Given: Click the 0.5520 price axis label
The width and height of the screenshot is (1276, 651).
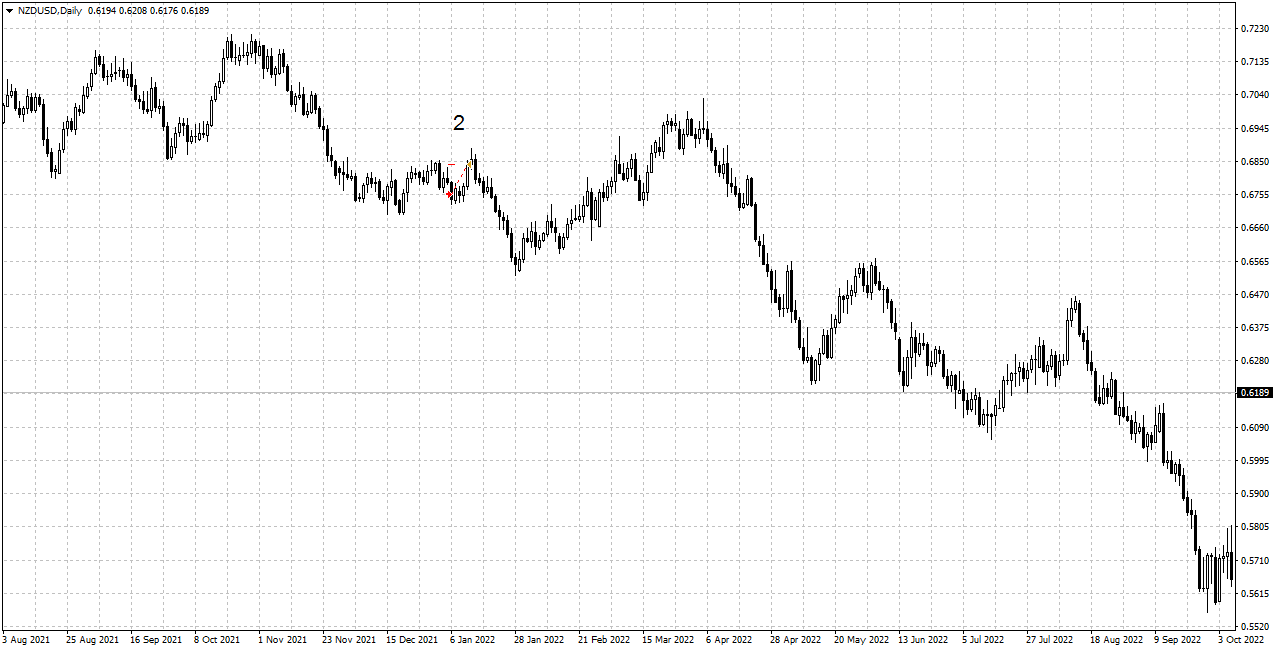Looking at the screenshot, I should pos(1256,626).
